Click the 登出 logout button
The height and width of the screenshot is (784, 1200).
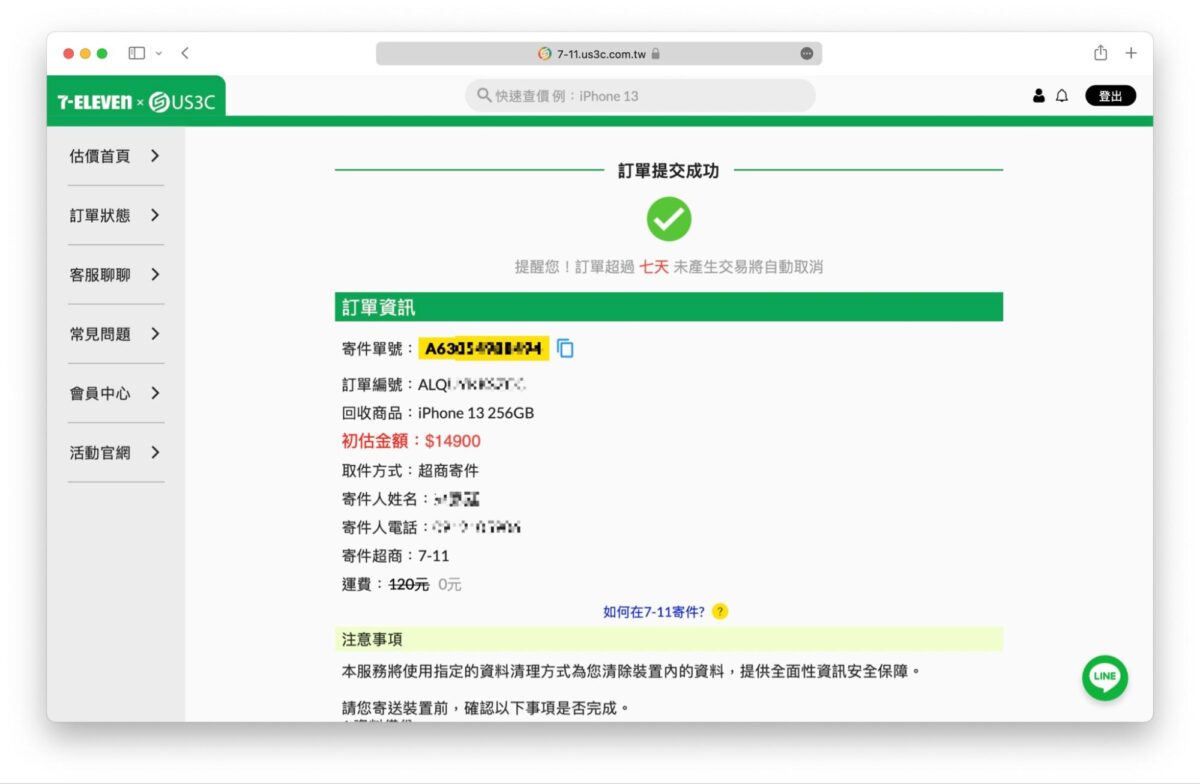coord(1110,96)
